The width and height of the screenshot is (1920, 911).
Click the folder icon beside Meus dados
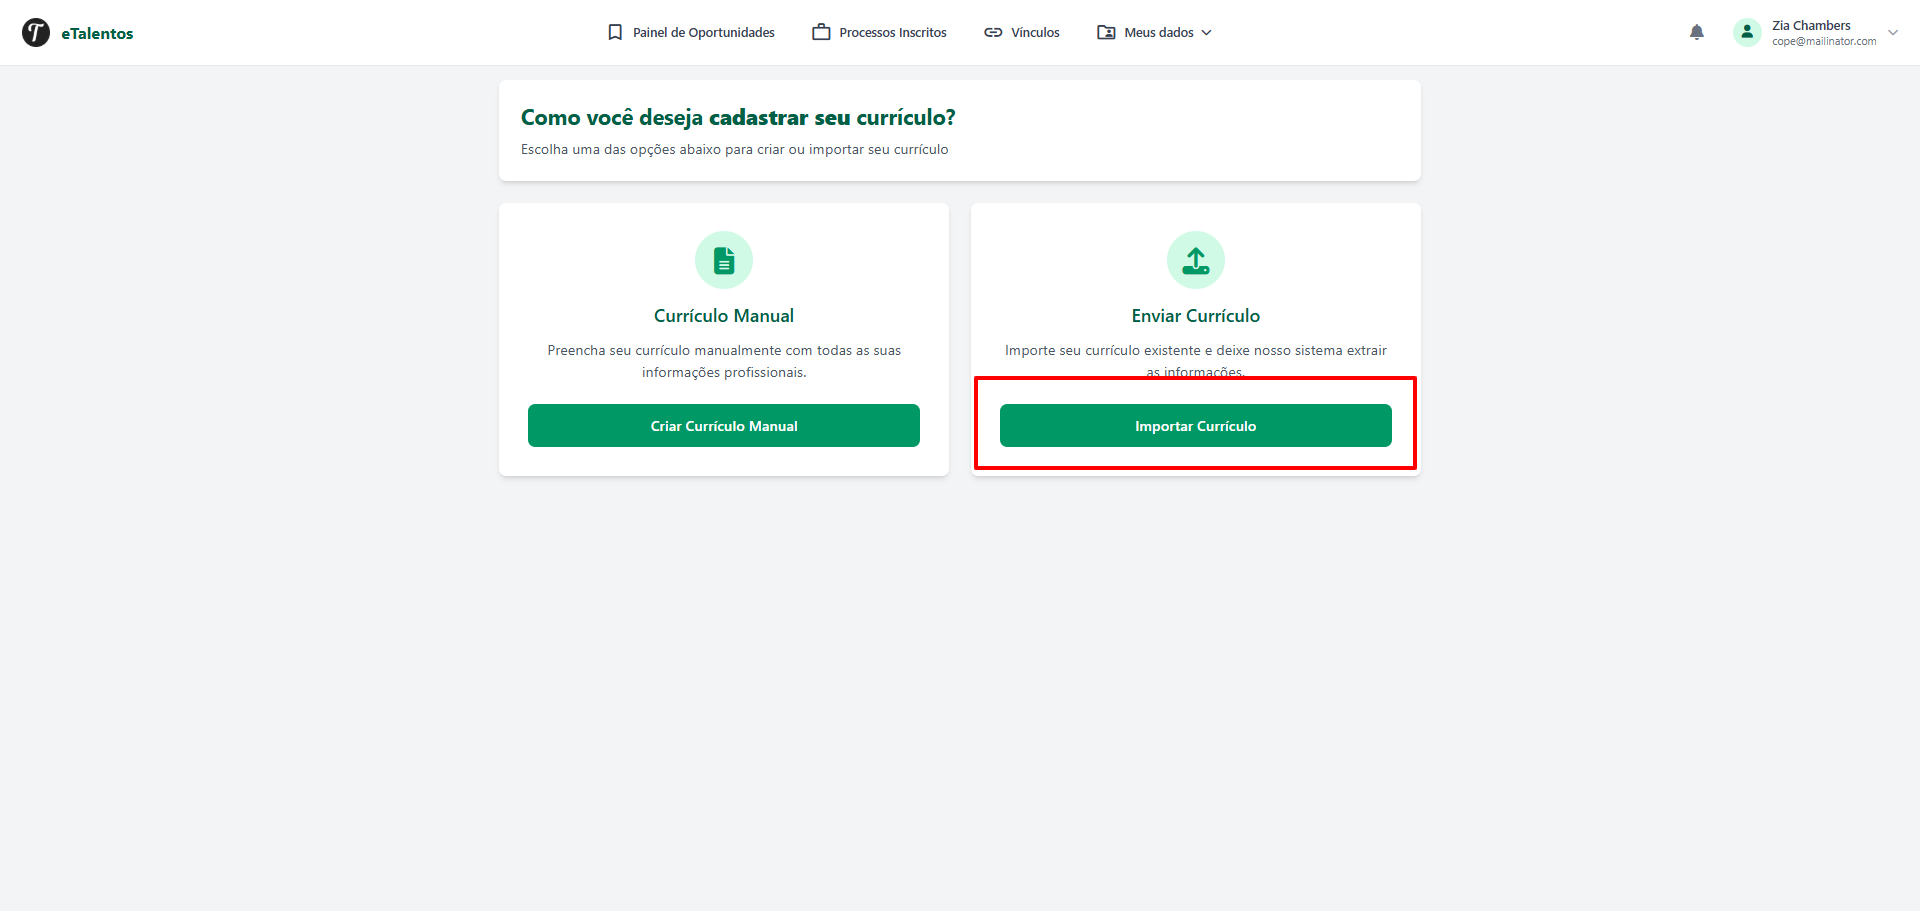tap(1106, 33)
